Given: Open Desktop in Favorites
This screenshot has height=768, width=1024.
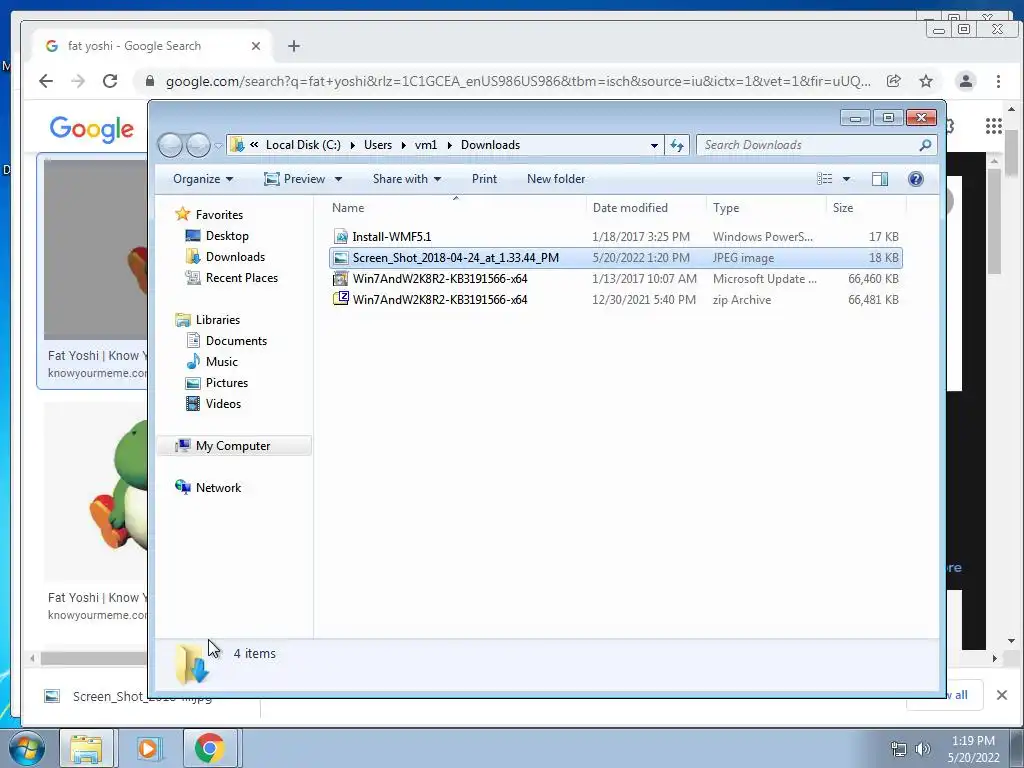Looking at the screenshot, I should (227, 236).
